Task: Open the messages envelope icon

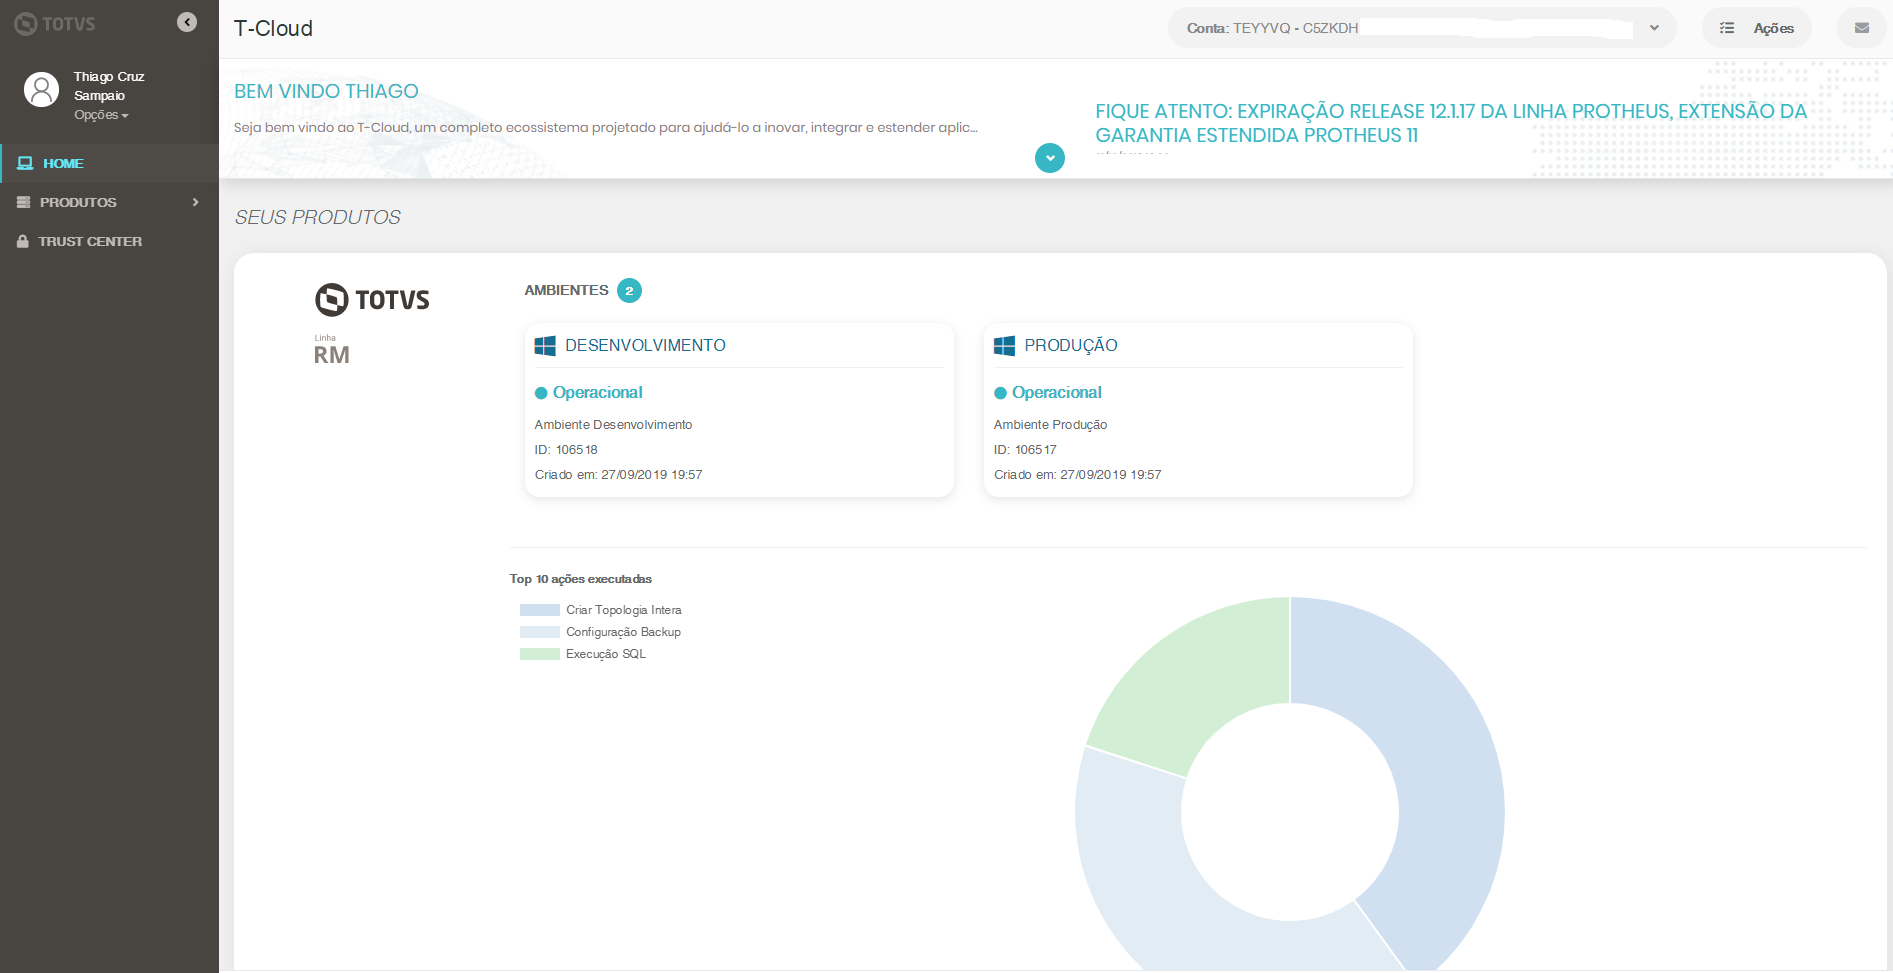Action: [x=1861, y=27]
